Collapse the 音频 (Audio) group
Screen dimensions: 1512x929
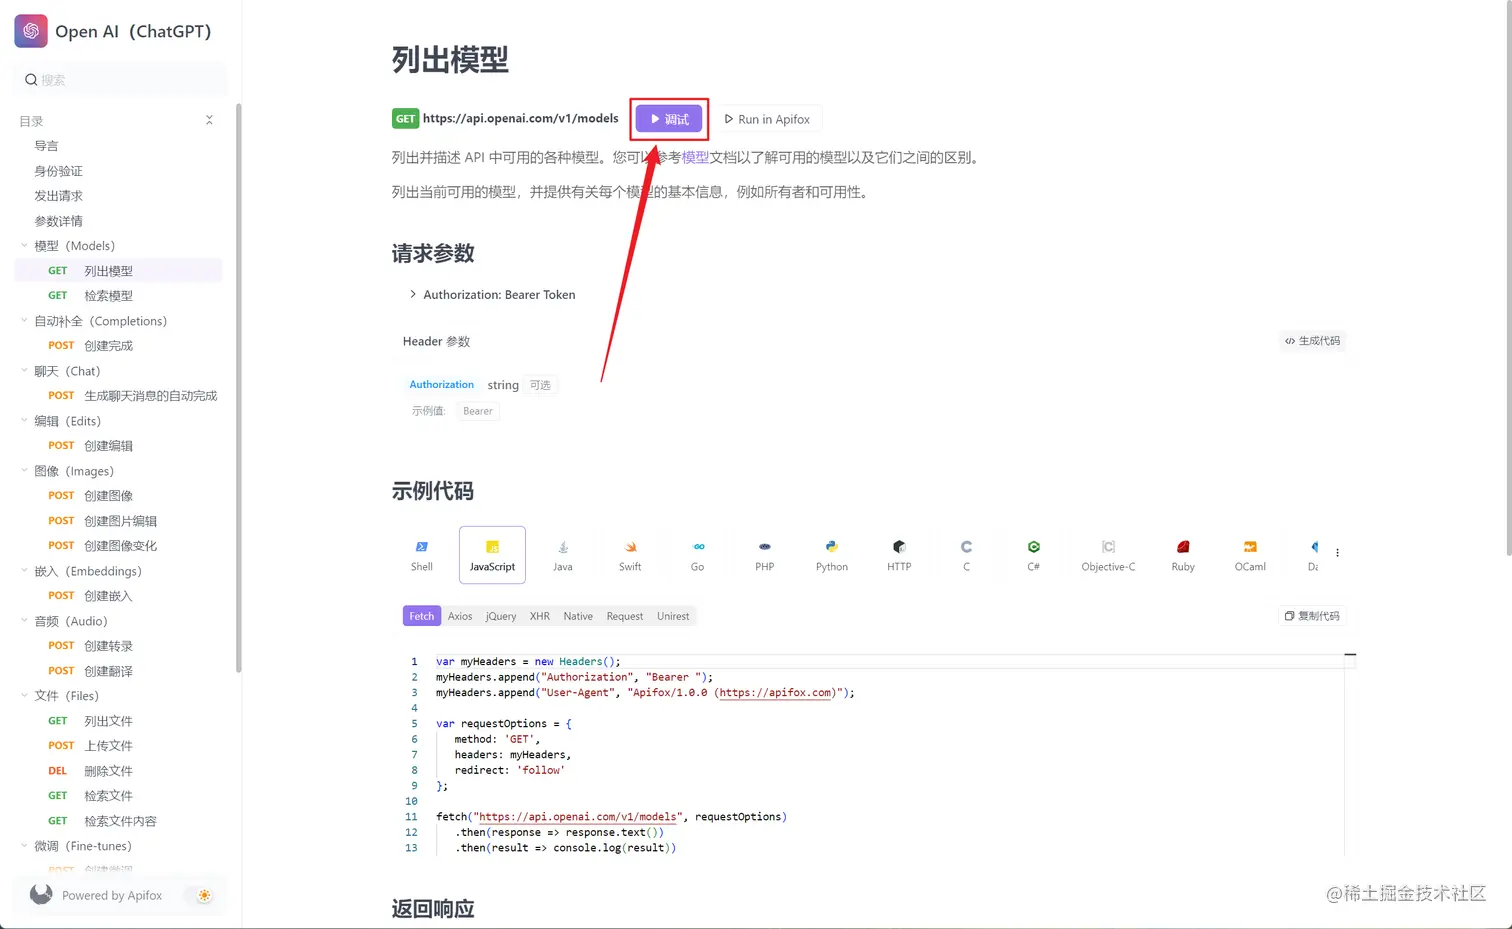coord(24,620)
